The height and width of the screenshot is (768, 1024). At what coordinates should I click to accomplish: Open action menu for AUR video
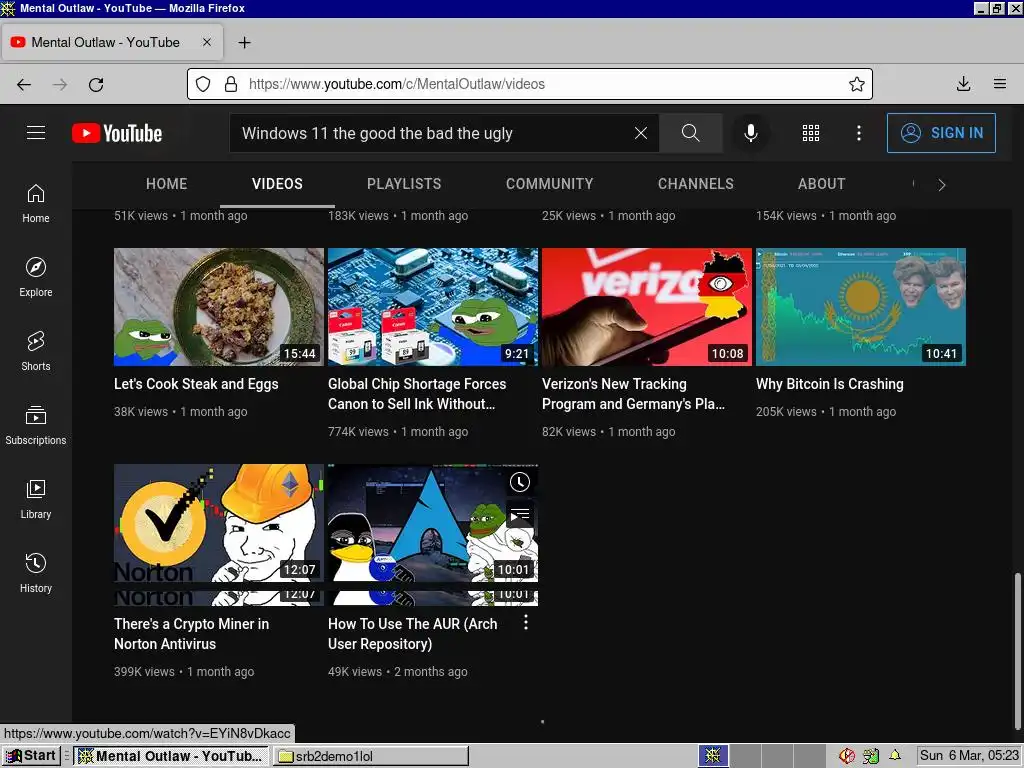point(526,622)
